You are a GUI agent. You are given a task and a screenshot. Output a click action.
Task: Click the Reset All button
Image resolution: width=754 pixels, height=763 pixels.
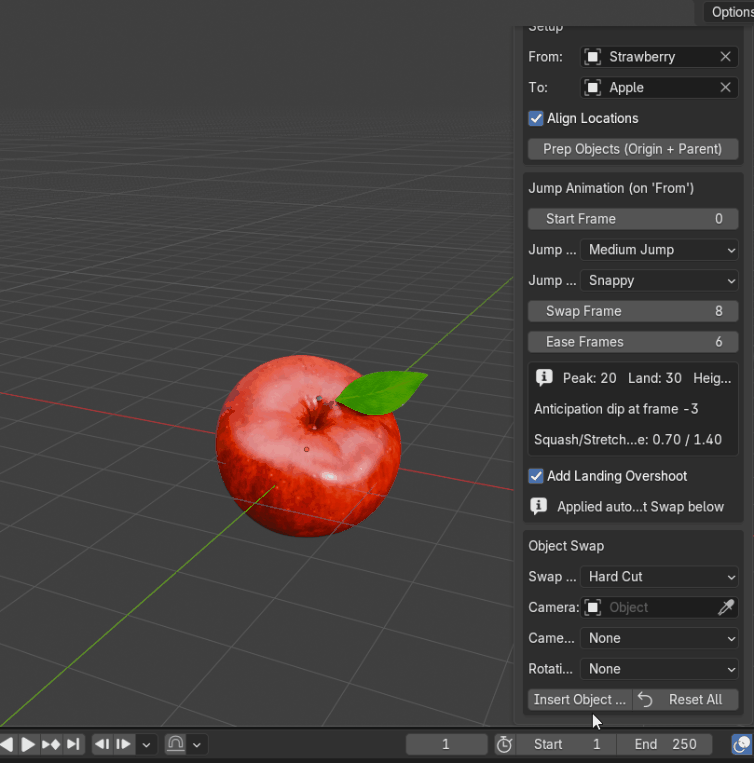pyautogui.click(x=685, y=699)
